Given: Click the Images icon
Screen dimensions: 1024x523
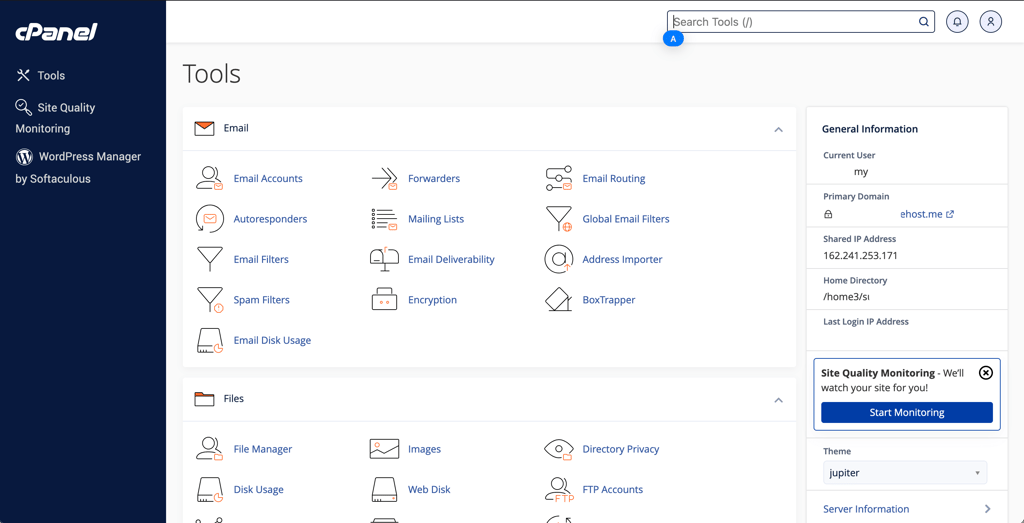Looking at the screenshot, I should click(x=384, y=449).
